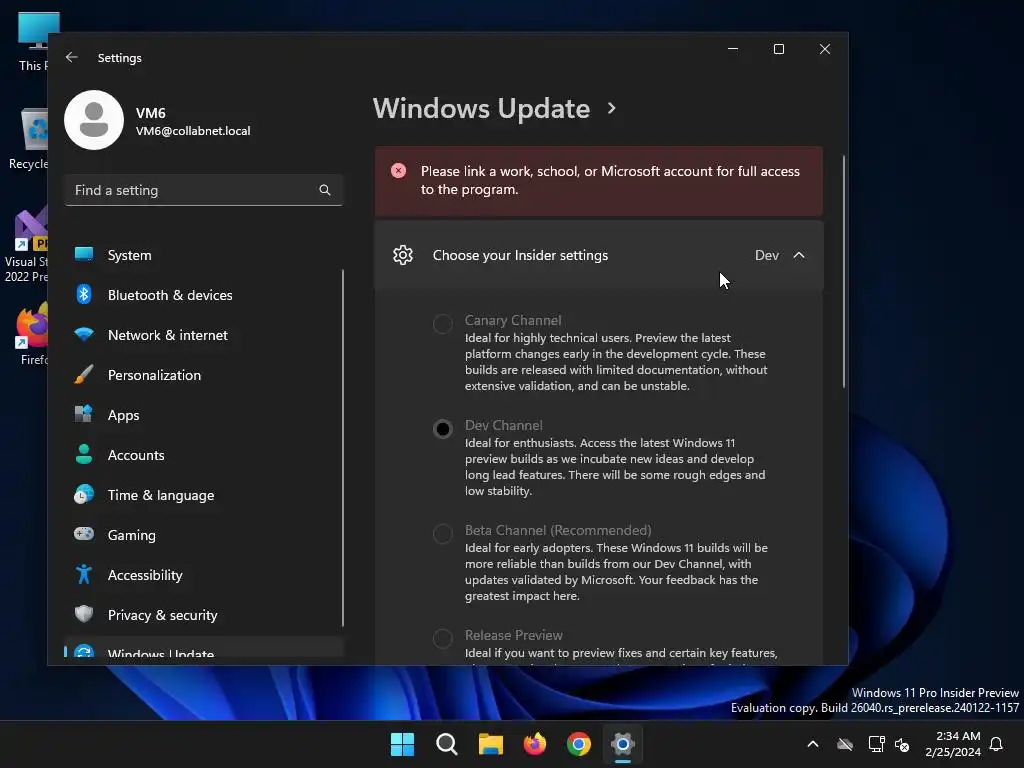Click the Release Preview label text
Screen dimensions: 1024x768
coord(513,635)
